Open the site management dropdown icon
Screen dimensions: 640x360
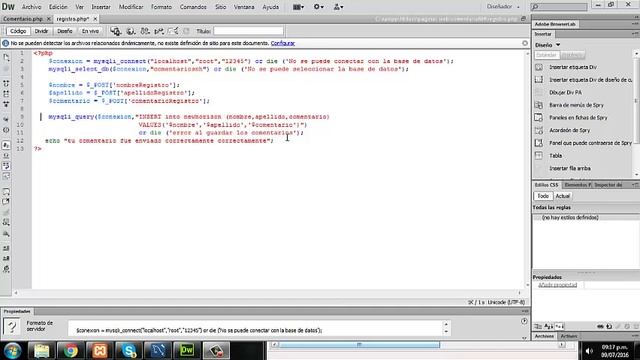tap(338, 7)
